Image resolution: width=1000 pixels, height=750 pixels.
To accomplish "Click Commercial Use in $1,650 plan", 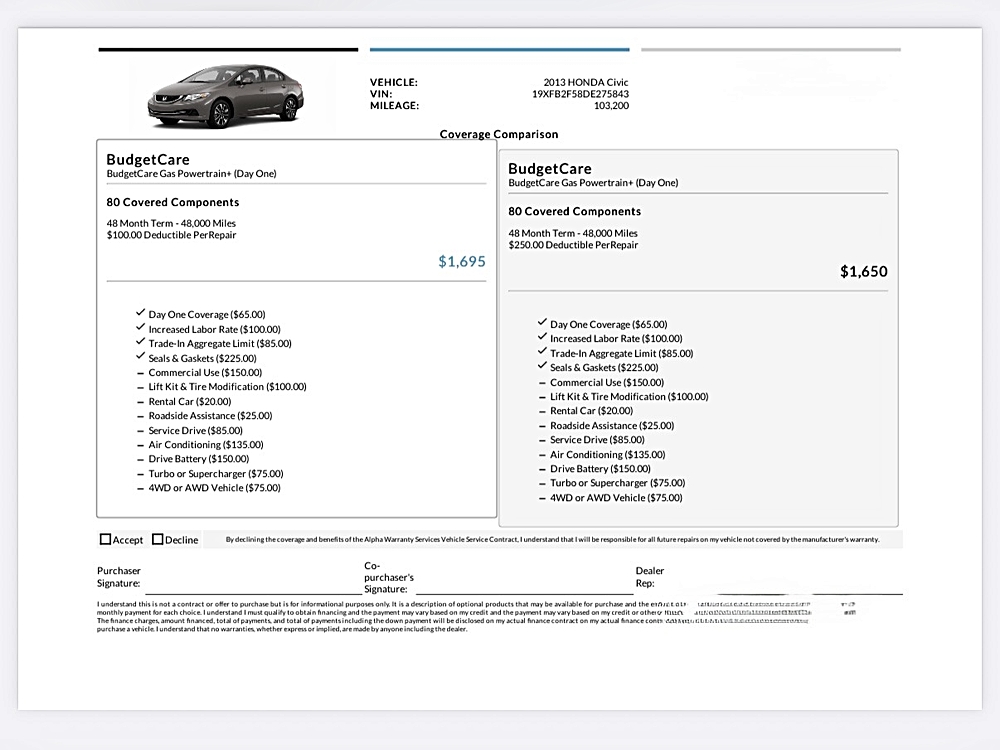I will click(607, 383).
